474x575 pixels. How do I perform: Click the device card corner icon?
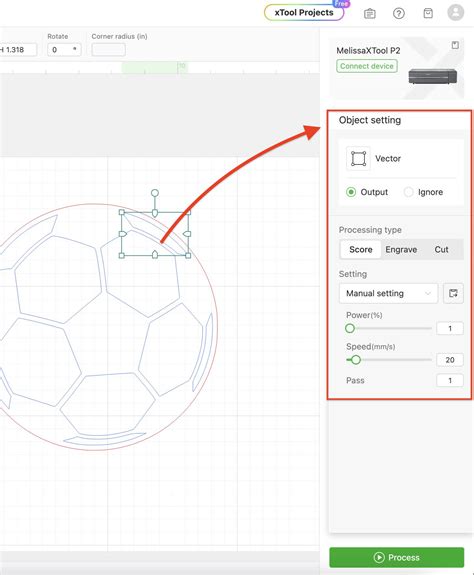coord(455,45)
